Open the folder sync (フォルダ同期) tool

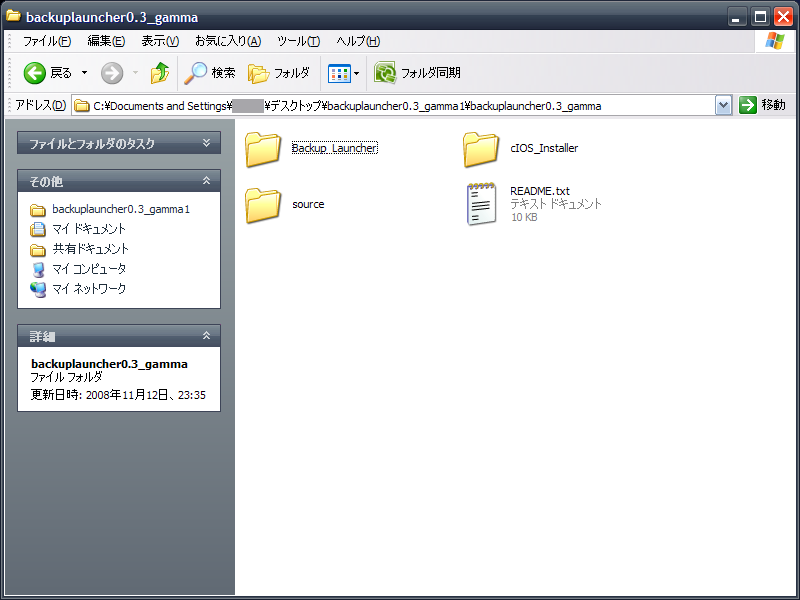tap(417, 73)
